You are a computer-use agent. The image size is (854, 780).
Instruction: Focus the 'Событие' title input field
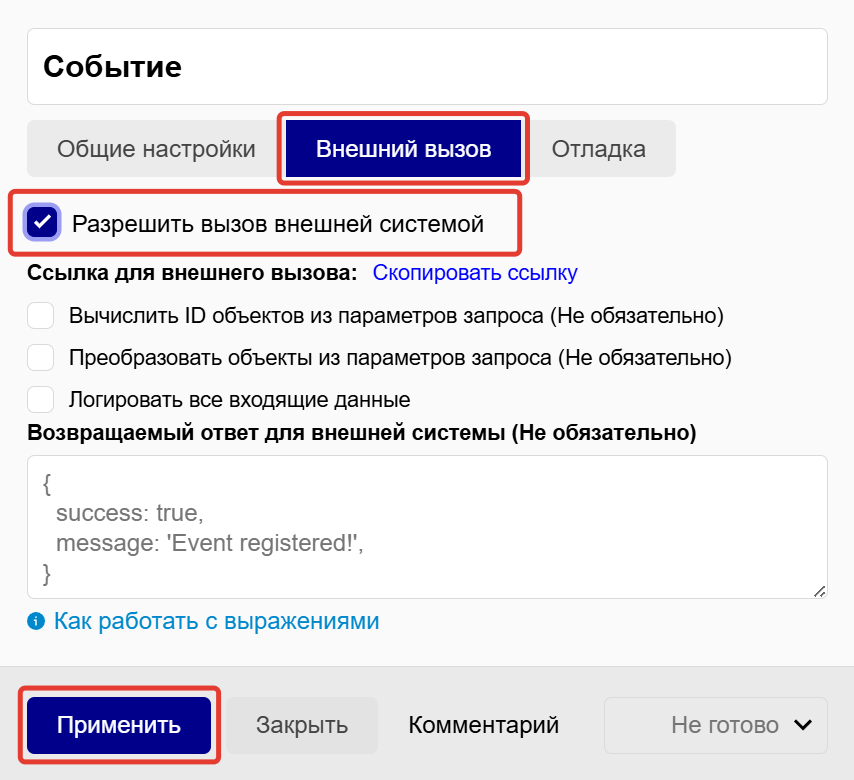(x=427, y=67)
